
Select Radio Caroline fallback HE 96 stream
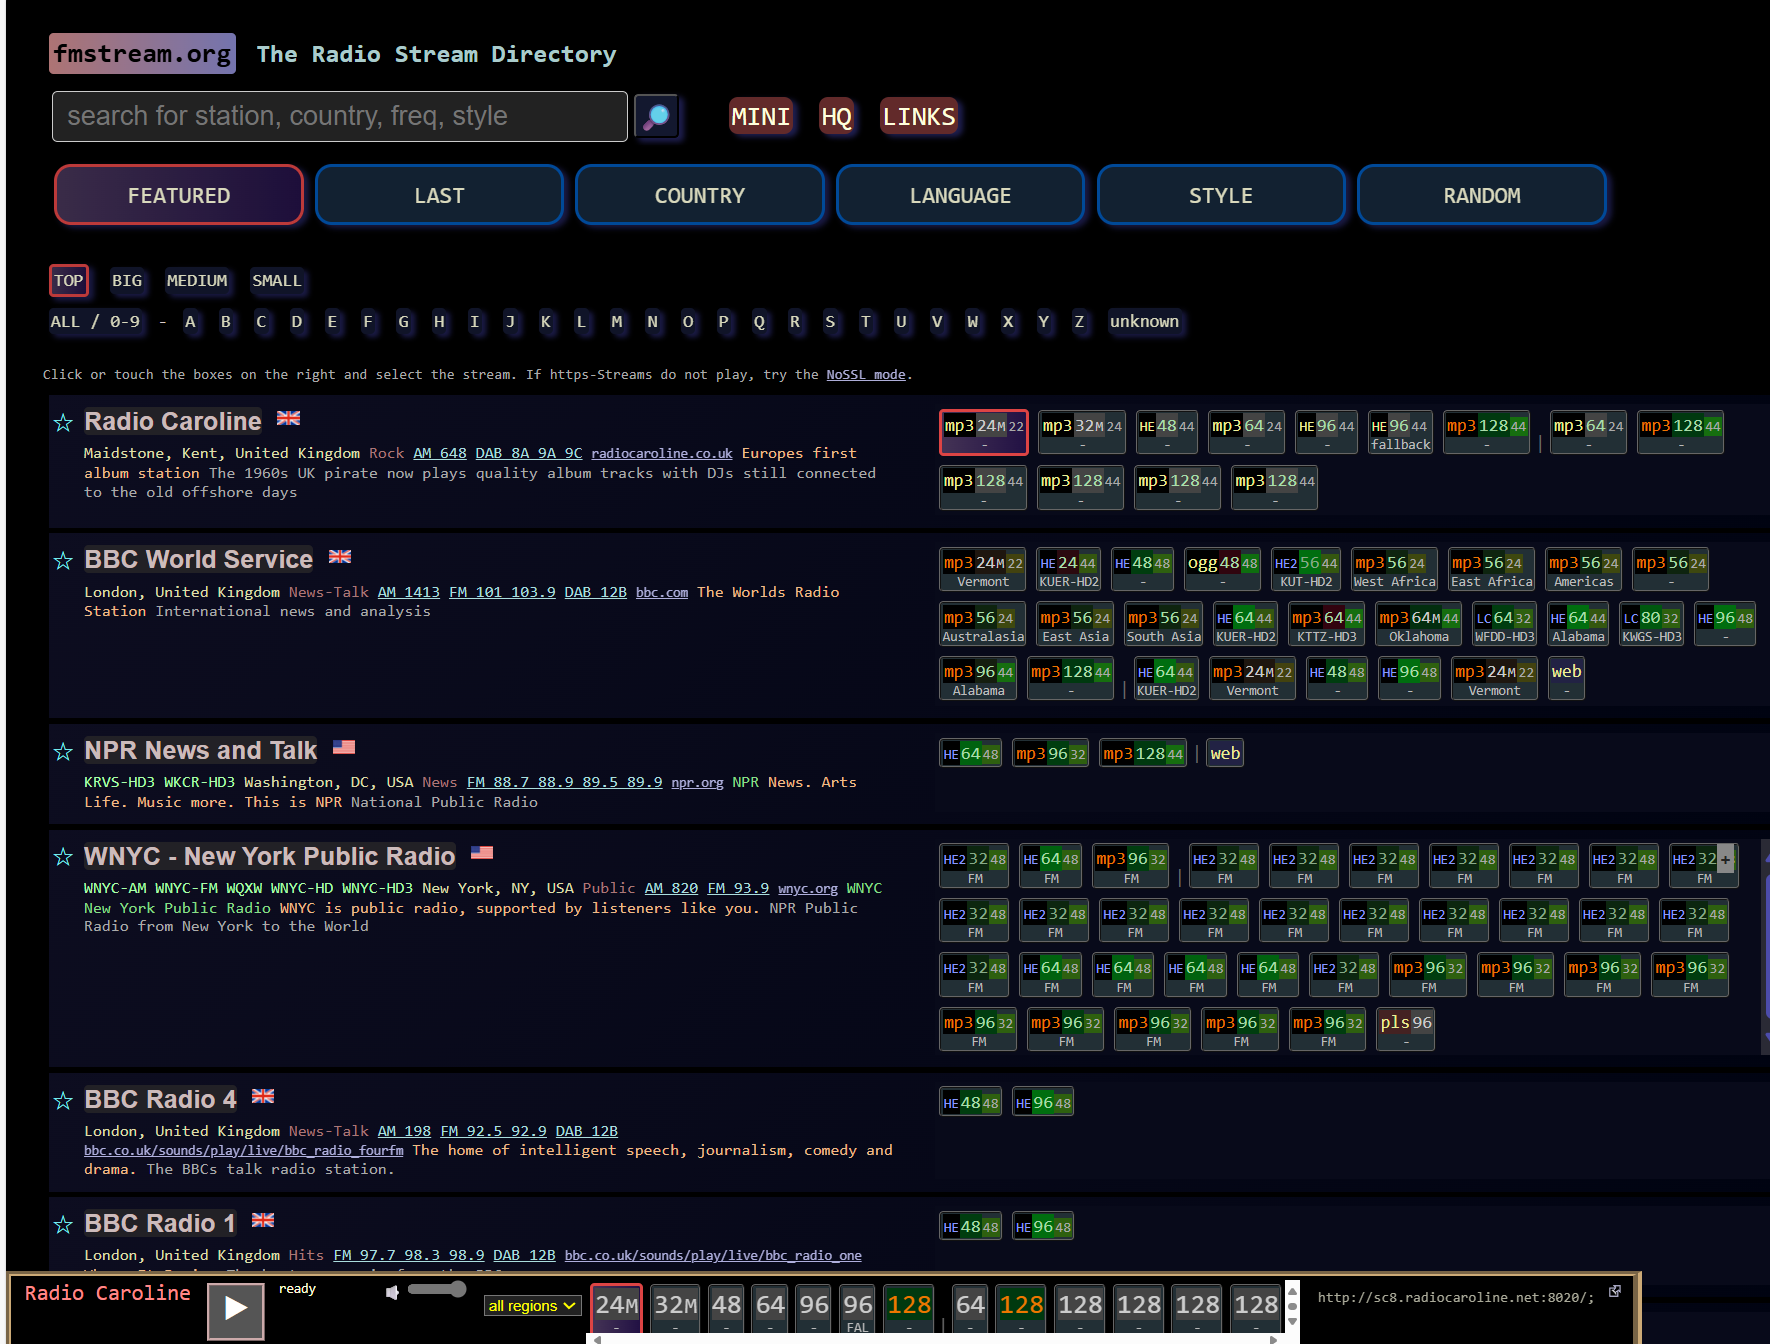(1400, 433)
